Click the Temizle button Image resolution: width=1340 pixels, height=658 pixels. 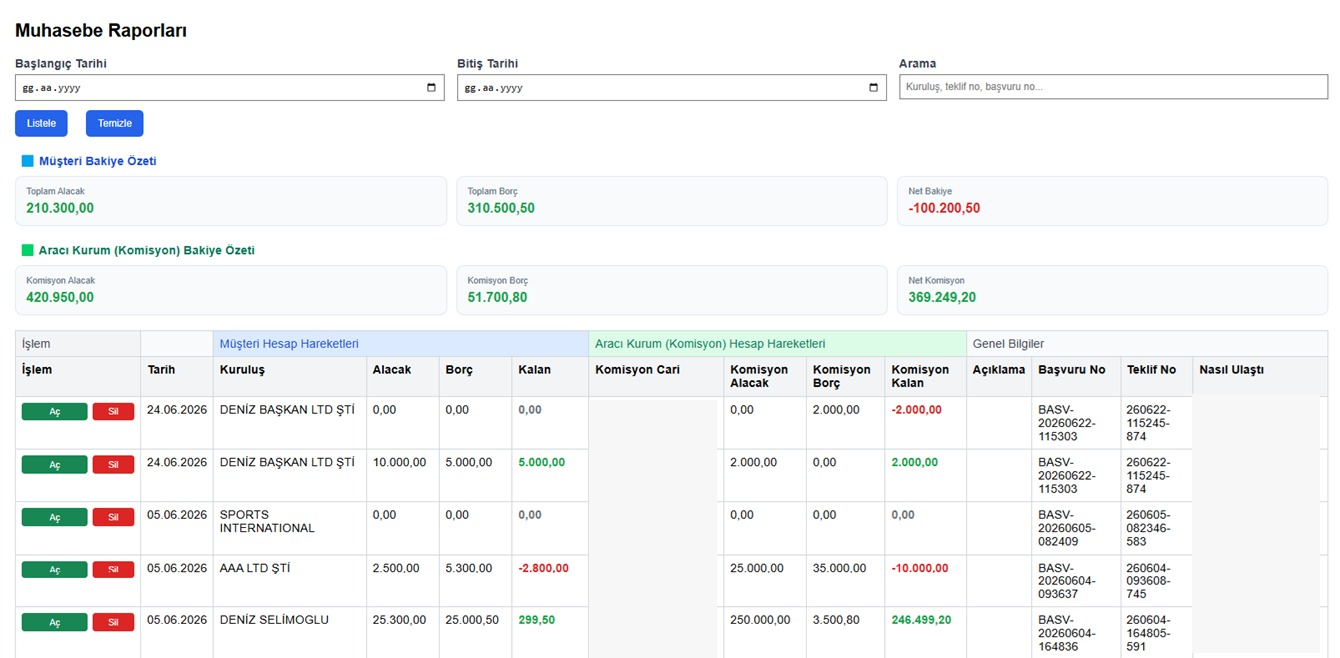click(x=115, y=123)
